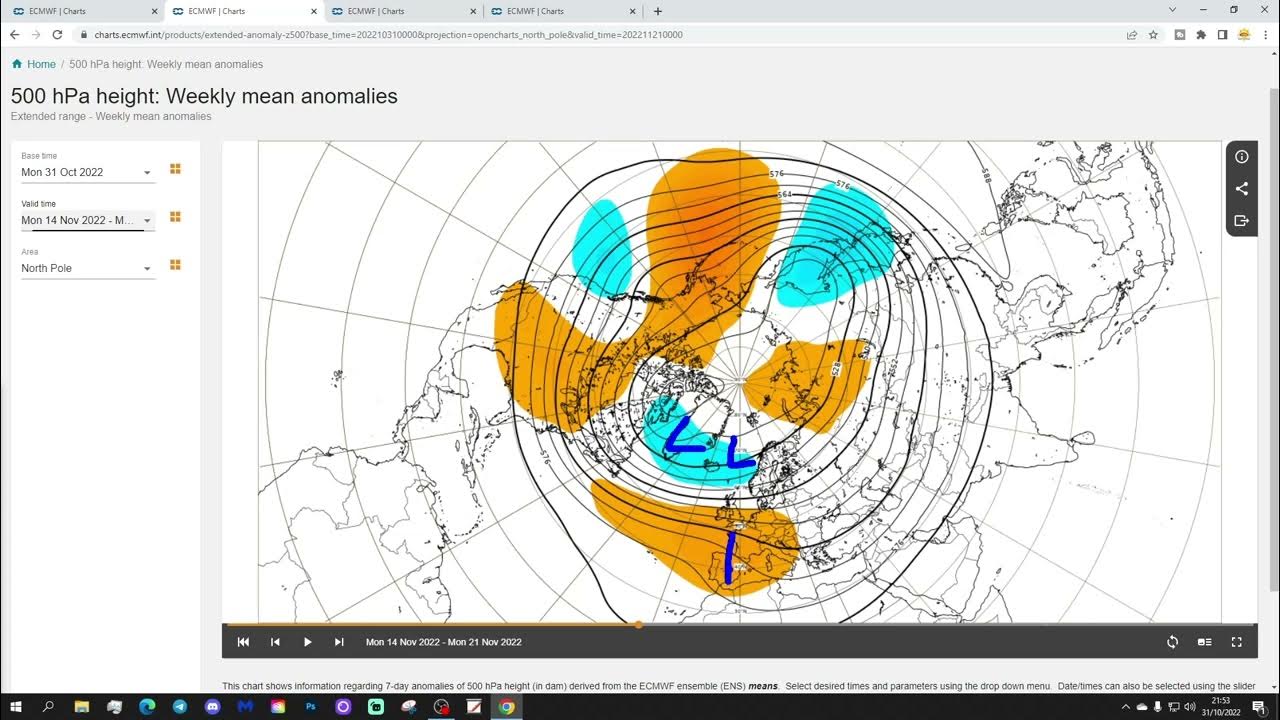Click the Home breadcrumb link
This screenshot has height=720, width=1280.
coord(34,64)
